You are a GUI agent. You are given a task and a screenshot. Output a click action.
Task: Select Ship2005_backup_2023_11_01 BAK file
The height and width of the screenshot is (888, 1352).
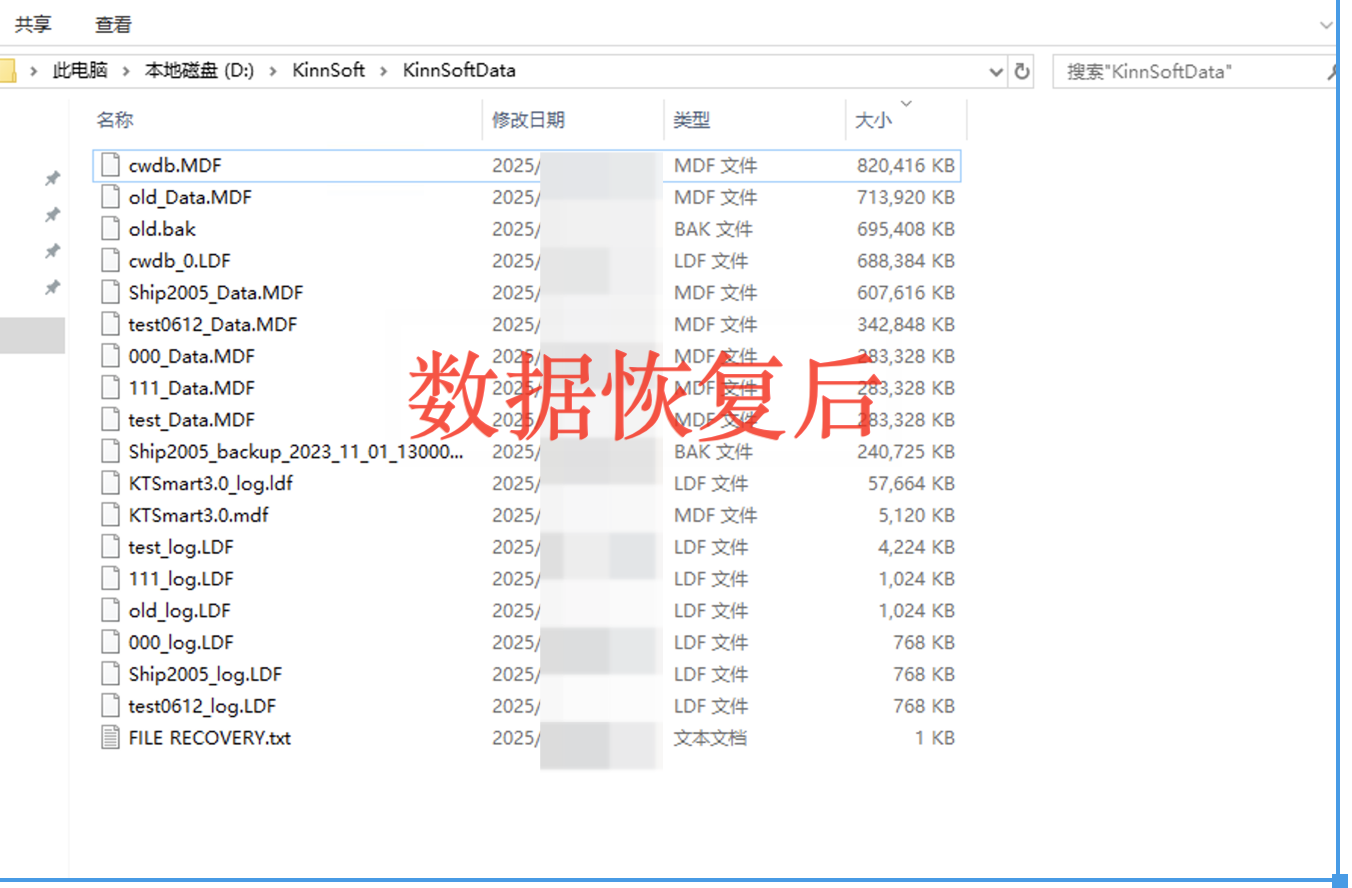click(x=295, y=452)
